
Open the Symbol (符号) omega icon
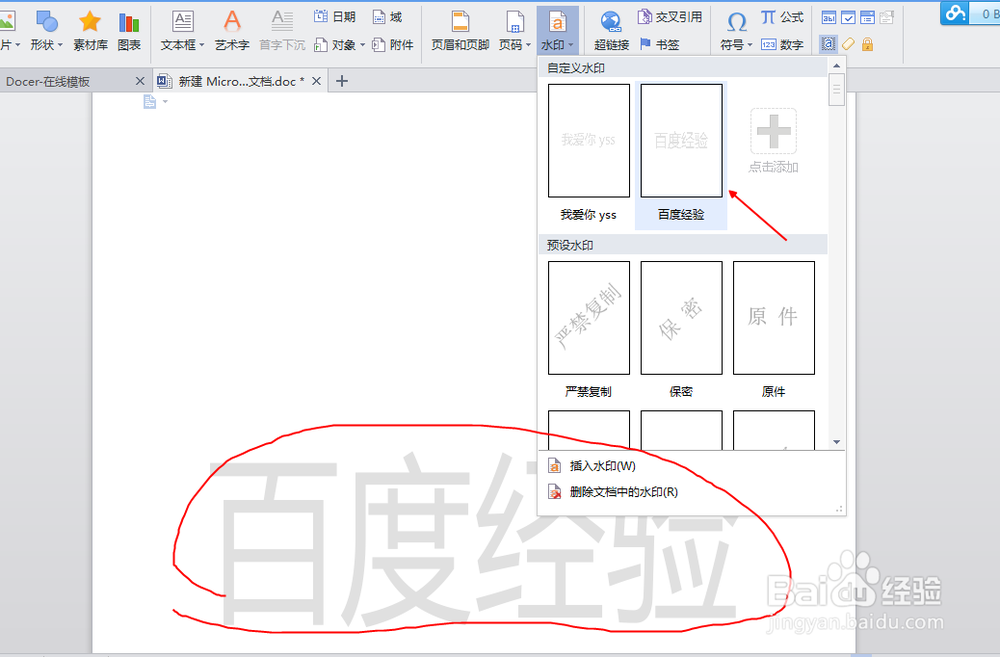(736, 22)
